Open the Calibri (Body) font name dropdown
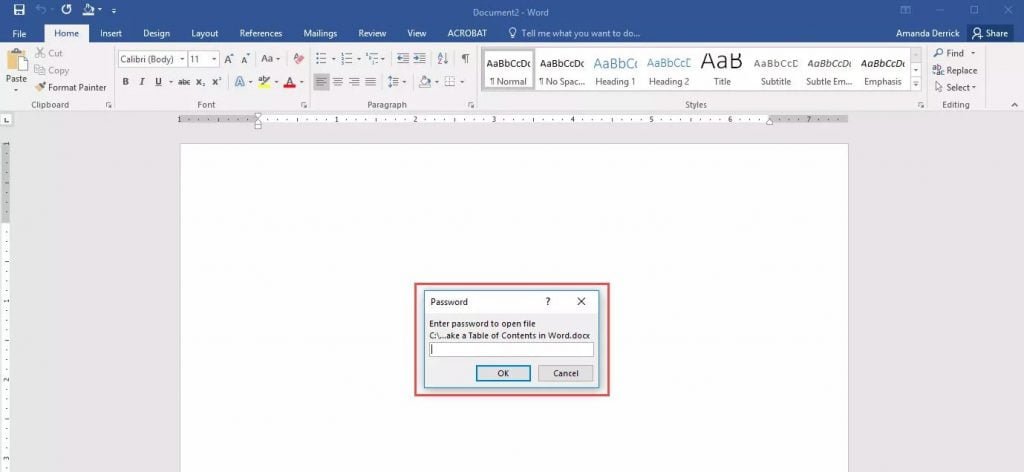Screen dimensions: 1024x472 [x=182, y=59]
